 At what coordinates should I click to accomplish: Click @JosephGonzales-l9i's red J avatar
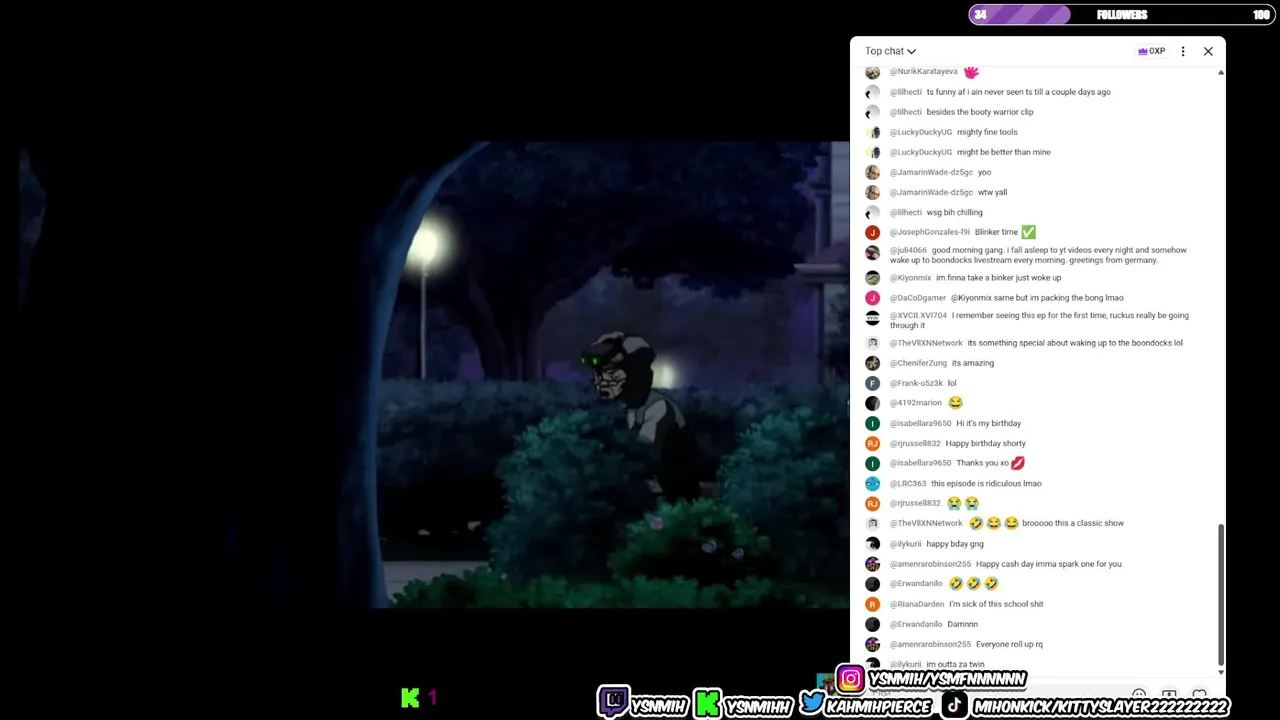(x=873, y=232)
